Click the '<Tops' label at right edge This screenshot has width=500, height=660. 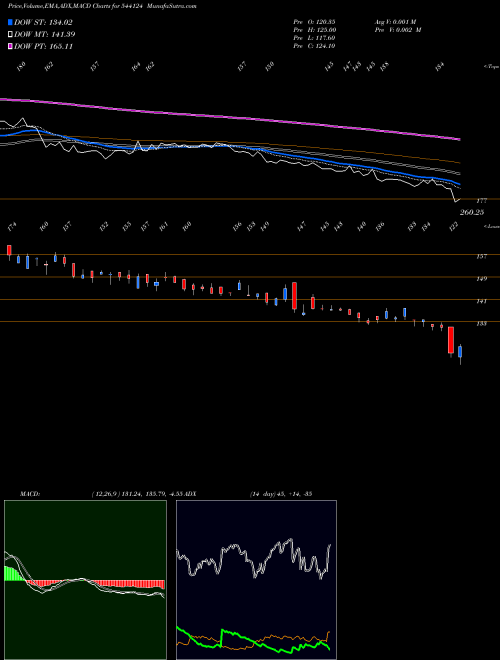pos(491,67)
